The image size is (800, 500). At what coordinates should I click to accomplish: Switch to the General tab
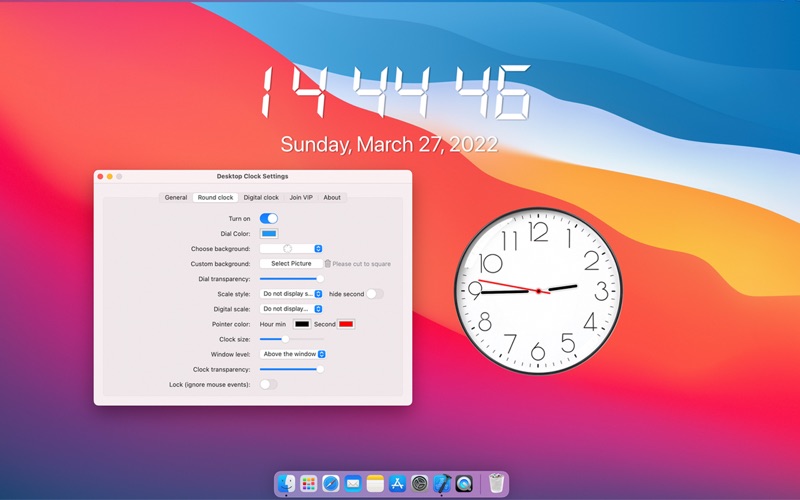coord(176,197)
